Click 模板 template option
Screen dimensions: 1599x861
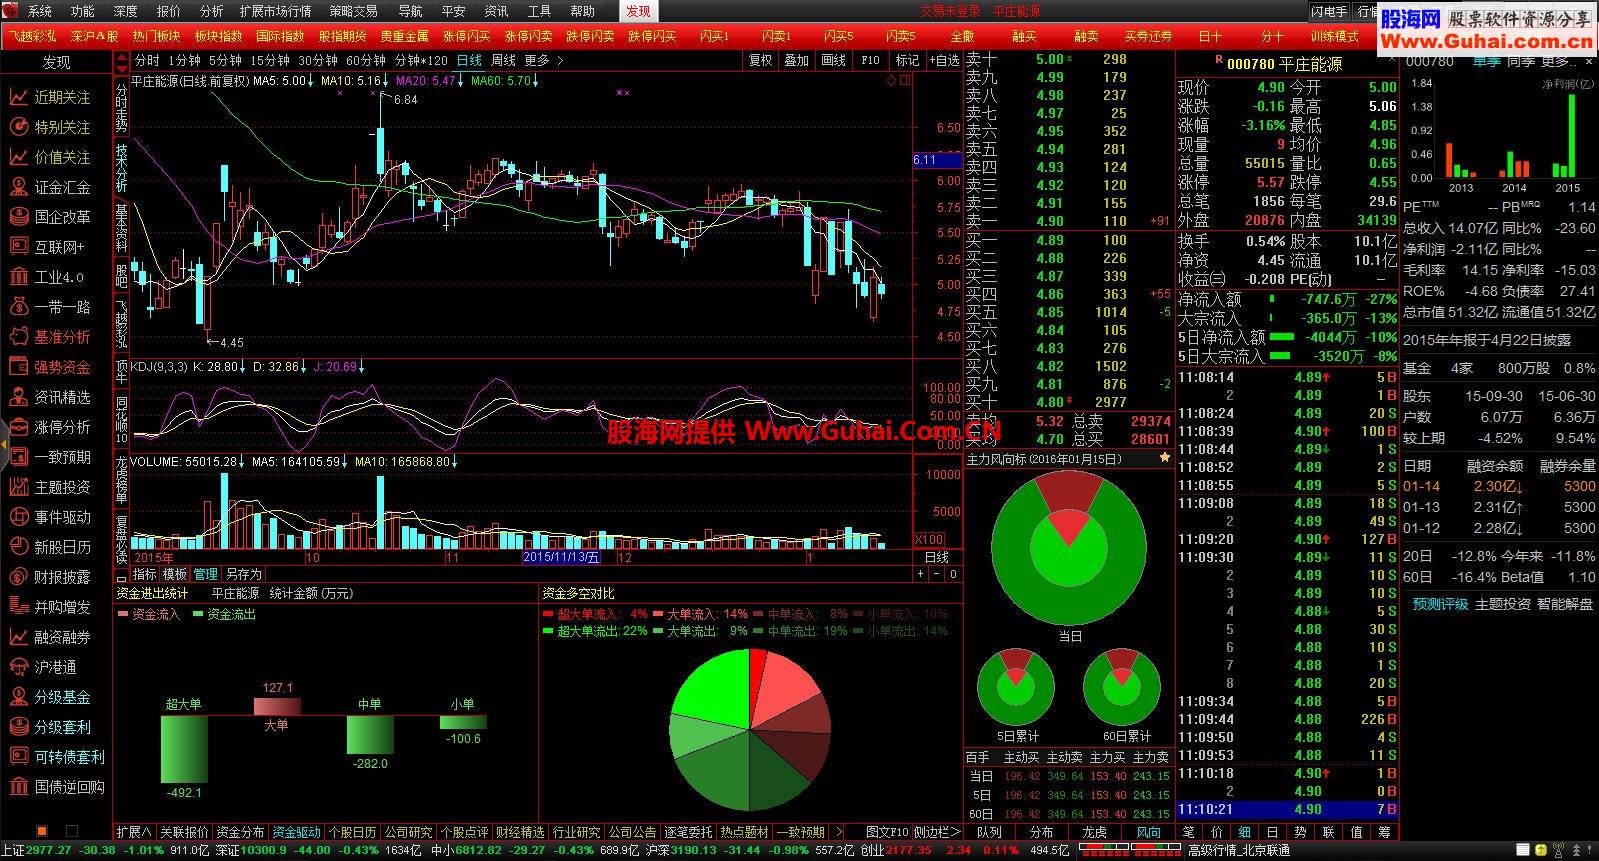[175, 574]
